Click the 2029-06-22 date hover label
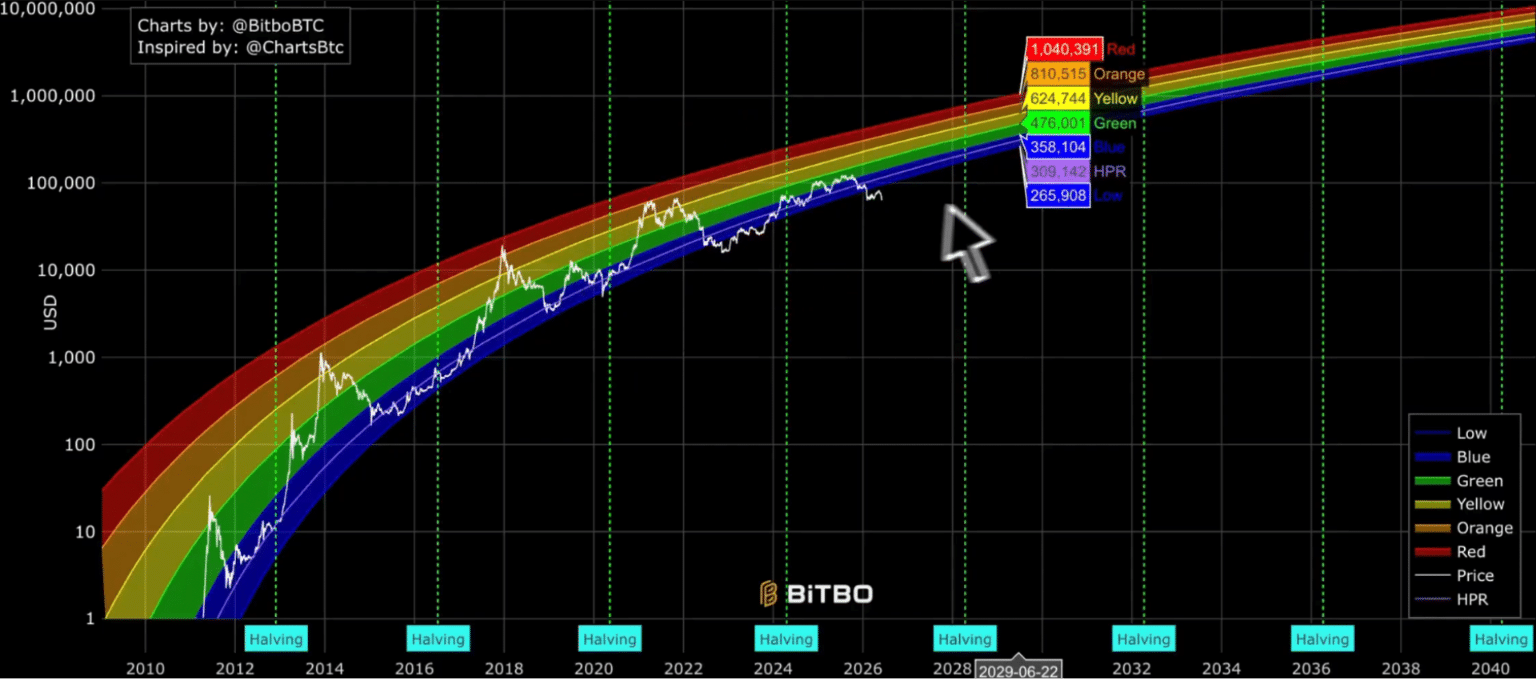 1019,668
